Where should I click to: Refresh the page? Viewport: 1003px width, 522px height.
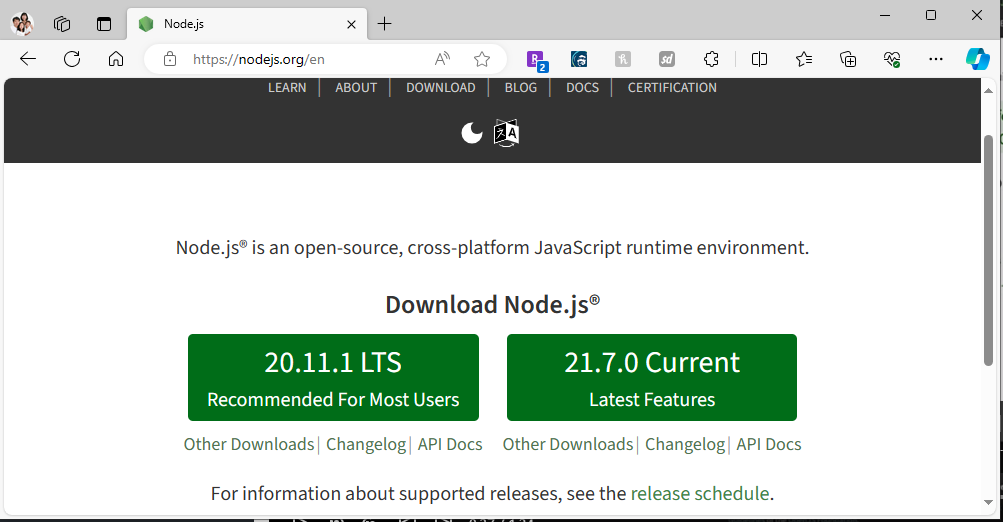tap(72, 59)
